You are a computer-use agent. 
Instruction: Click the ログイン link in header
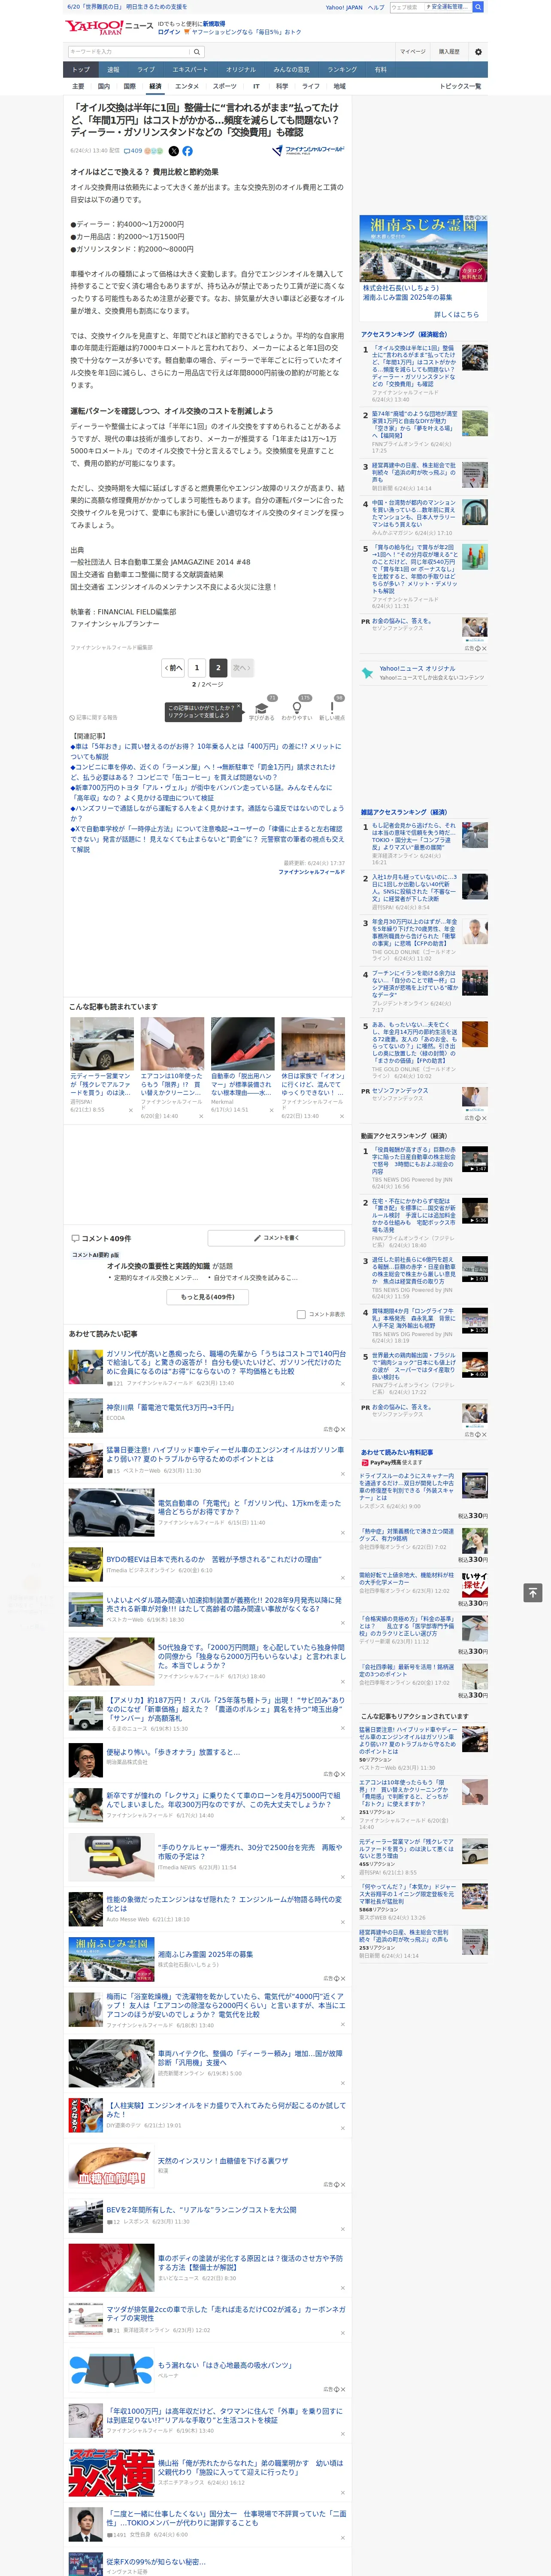169,32
